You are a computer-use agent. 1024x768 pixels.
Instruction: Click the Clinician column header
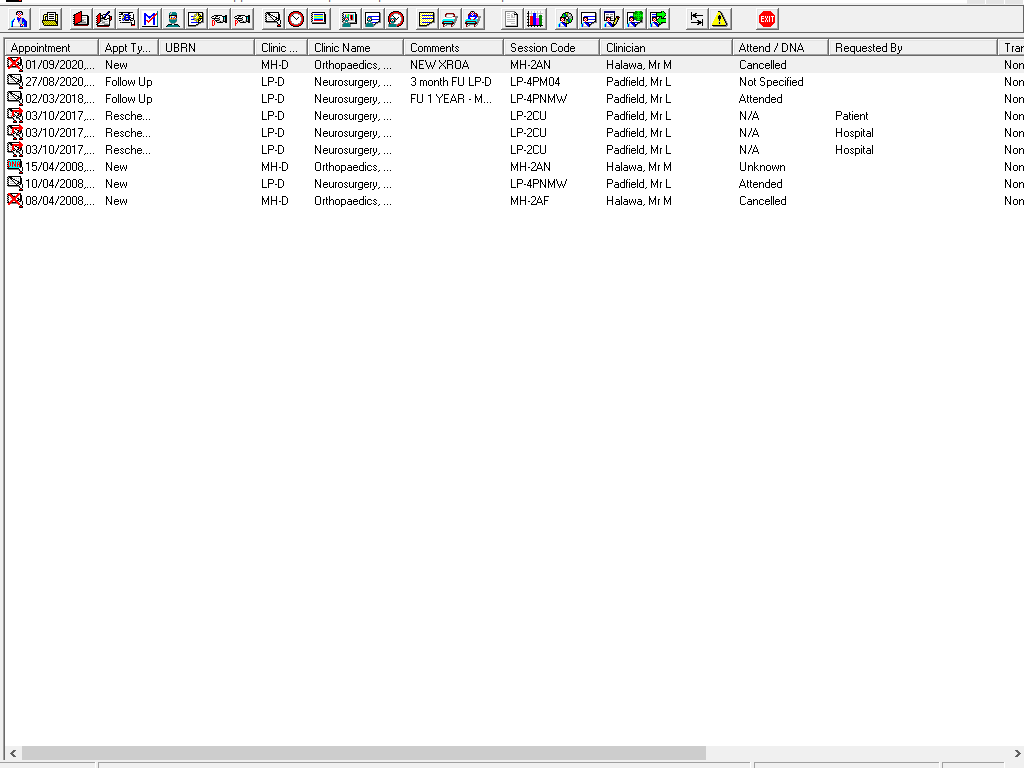[665, 48]
